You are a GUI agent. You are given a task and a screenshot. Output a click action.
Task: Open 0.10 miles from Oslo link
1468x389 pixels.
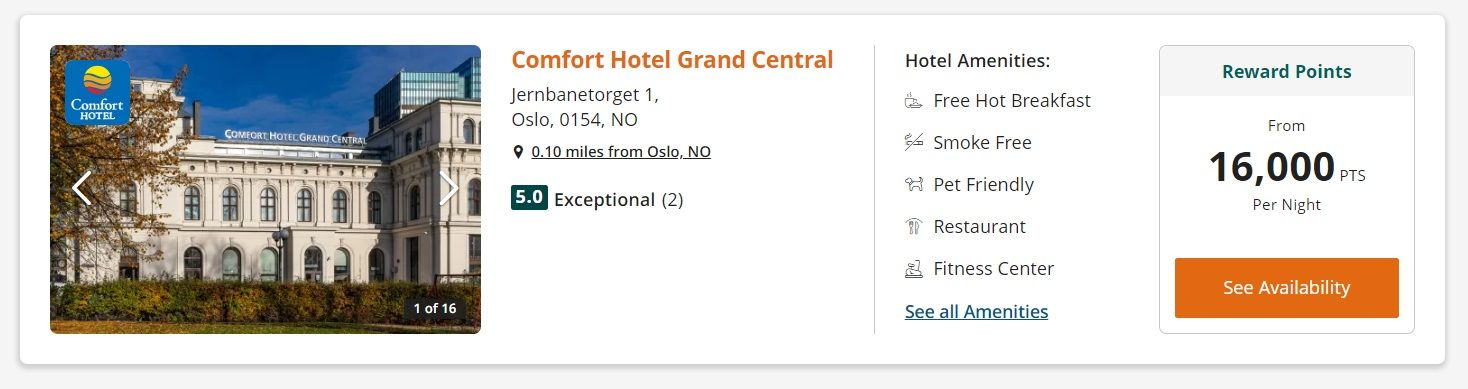tap(621, 152)
